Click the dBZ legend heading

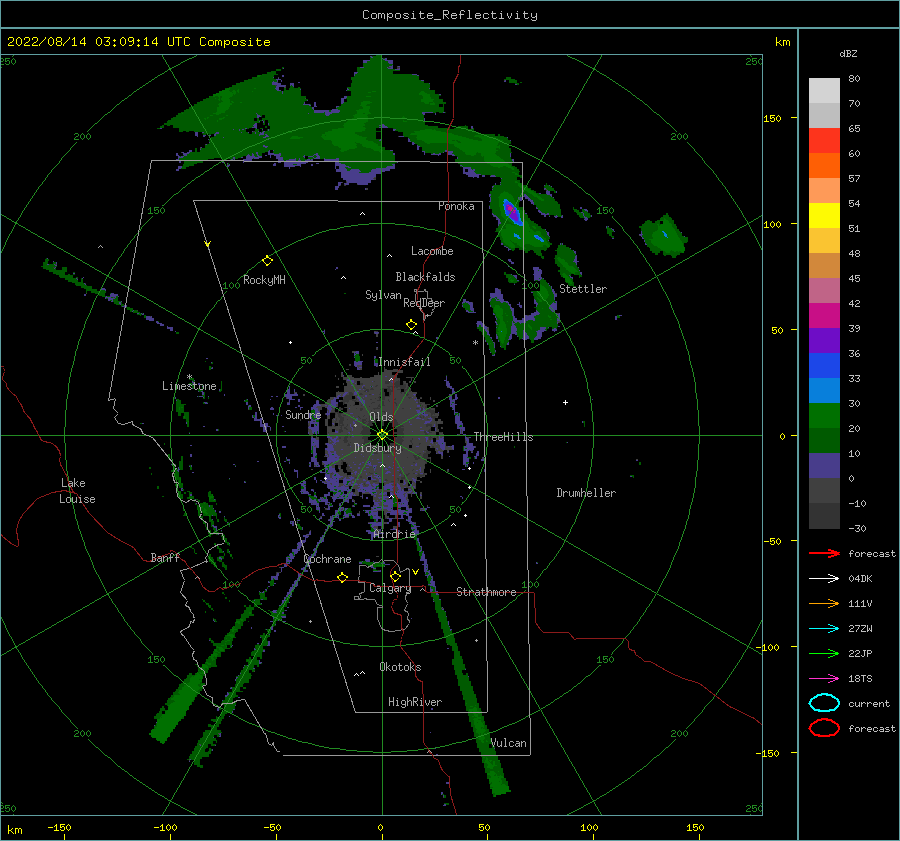coord(848,53)
